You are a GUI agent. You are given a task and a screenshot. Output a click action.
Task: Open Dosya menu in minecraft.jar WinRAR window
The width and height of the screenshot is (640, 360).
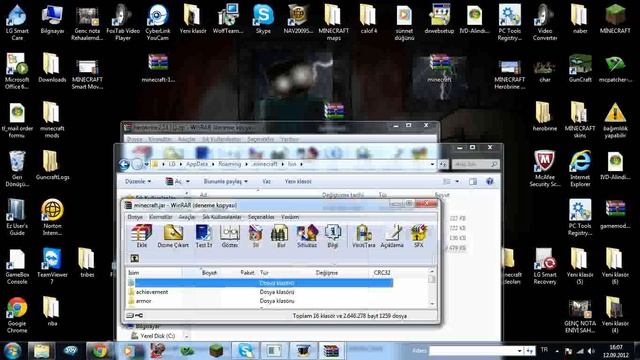(135, 217)
